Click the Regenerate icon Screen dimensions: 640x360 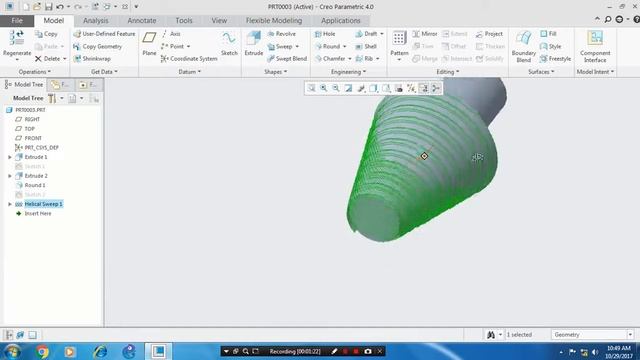pos(17,38)
